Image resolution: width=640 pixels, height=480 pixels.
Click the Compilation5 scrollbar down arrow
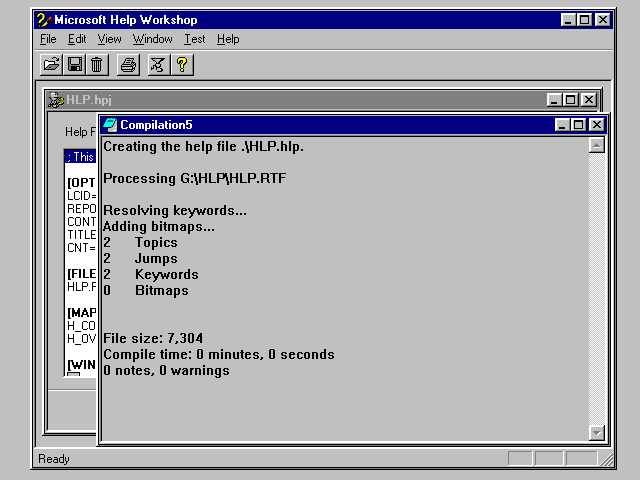click(597, 433)
